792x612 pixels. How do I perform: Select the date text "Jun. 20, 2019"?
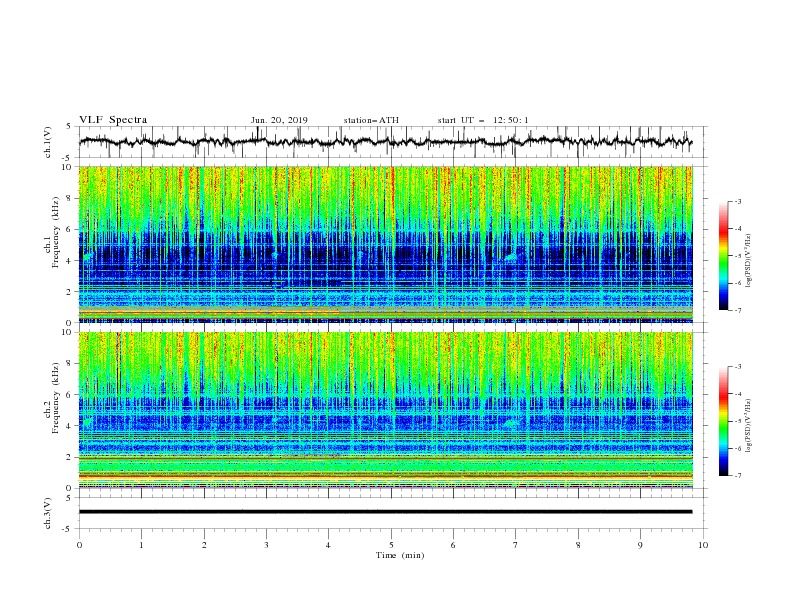(279, 120)
